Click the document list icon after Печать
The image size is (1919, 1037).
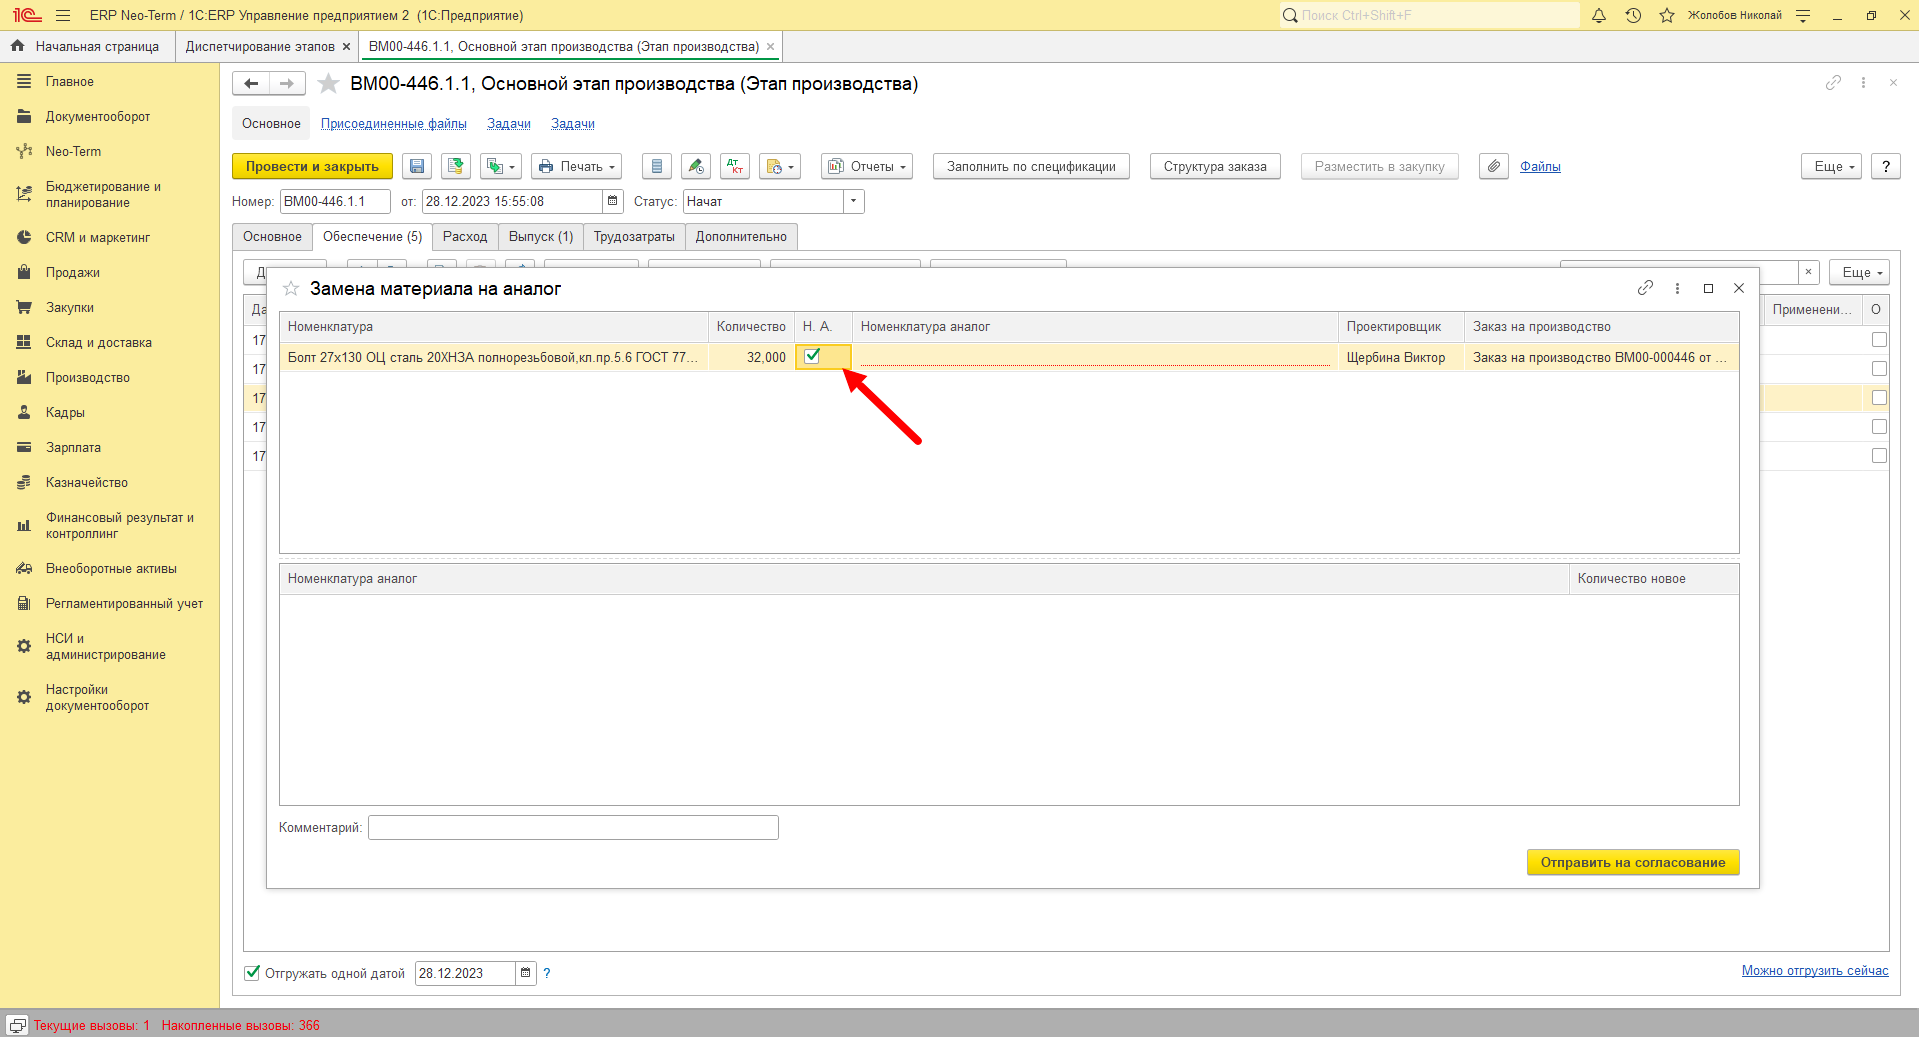[x=656, y=167]
